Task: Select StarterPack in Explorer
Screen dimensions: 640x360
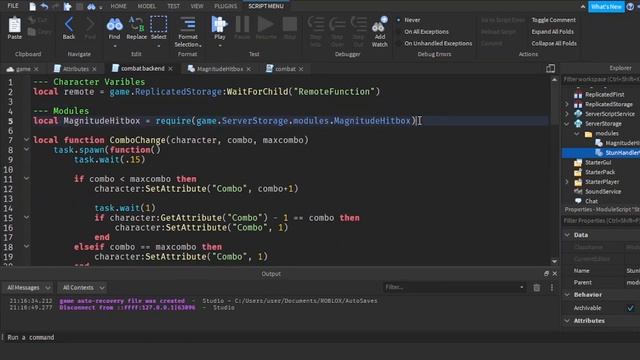Action: [x=600, y=172]
